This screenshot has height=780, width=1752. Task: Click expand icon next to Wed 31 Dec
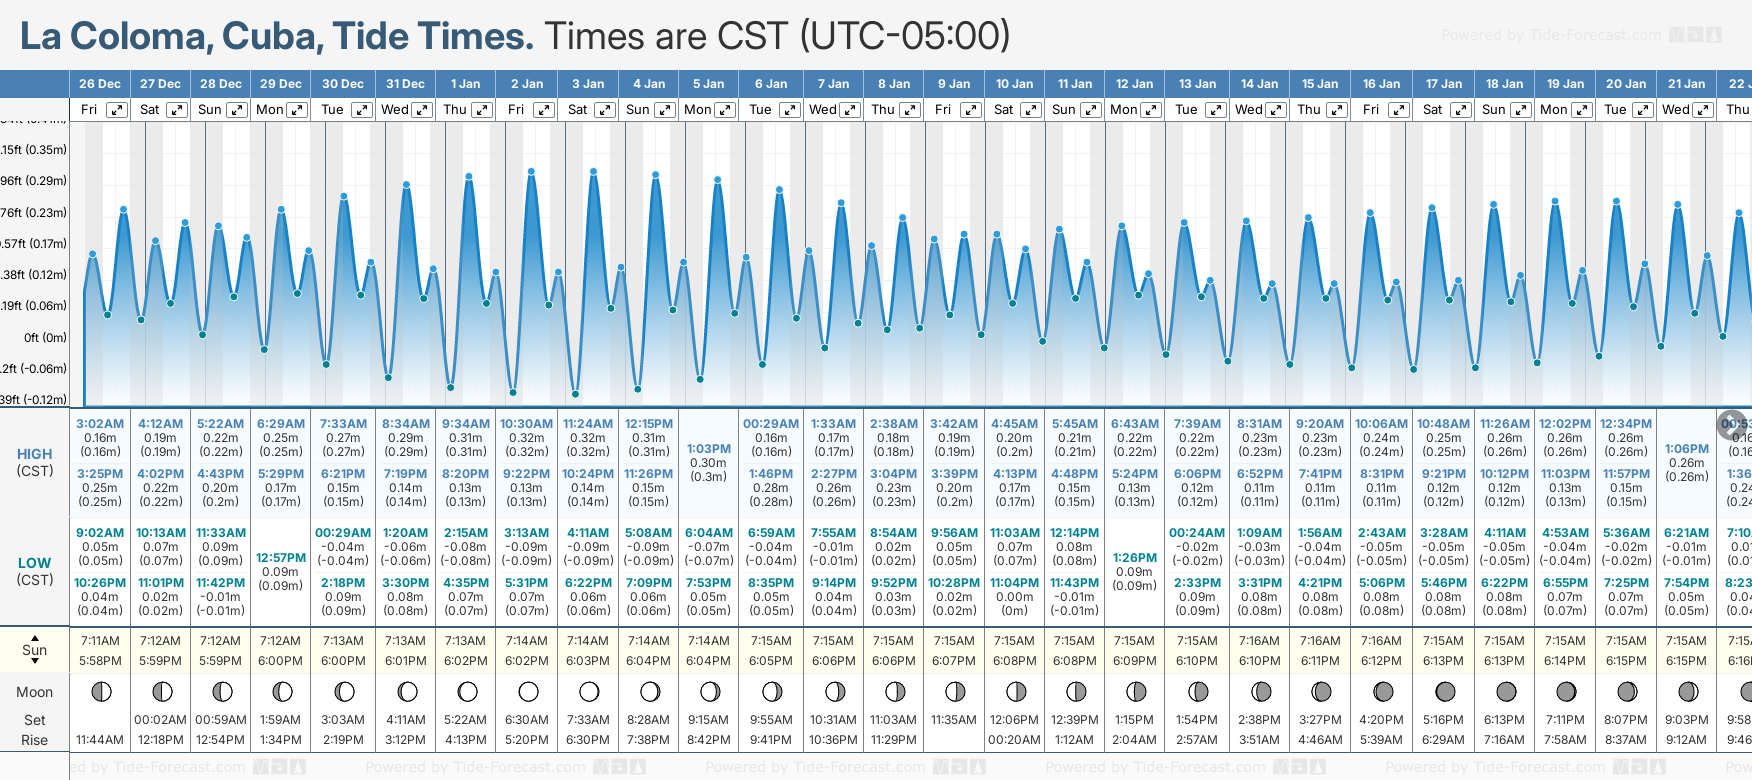[422, 110]
